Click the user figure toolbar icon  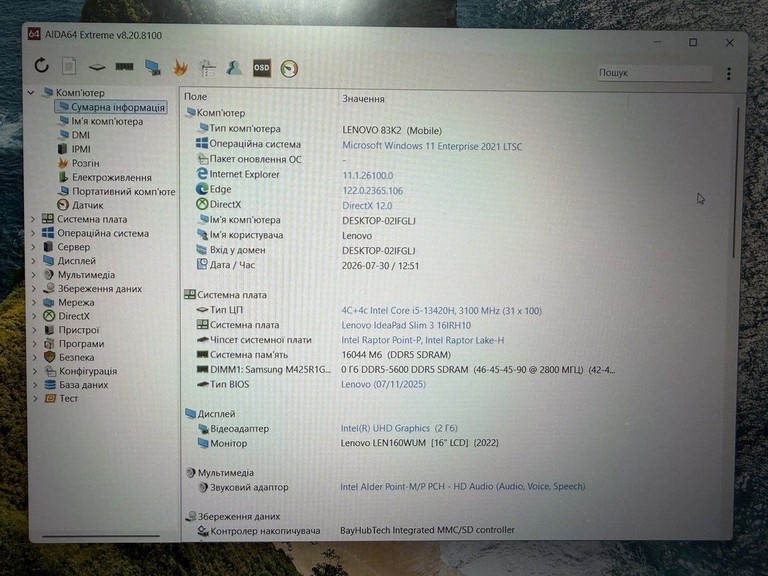coord(234,68)
